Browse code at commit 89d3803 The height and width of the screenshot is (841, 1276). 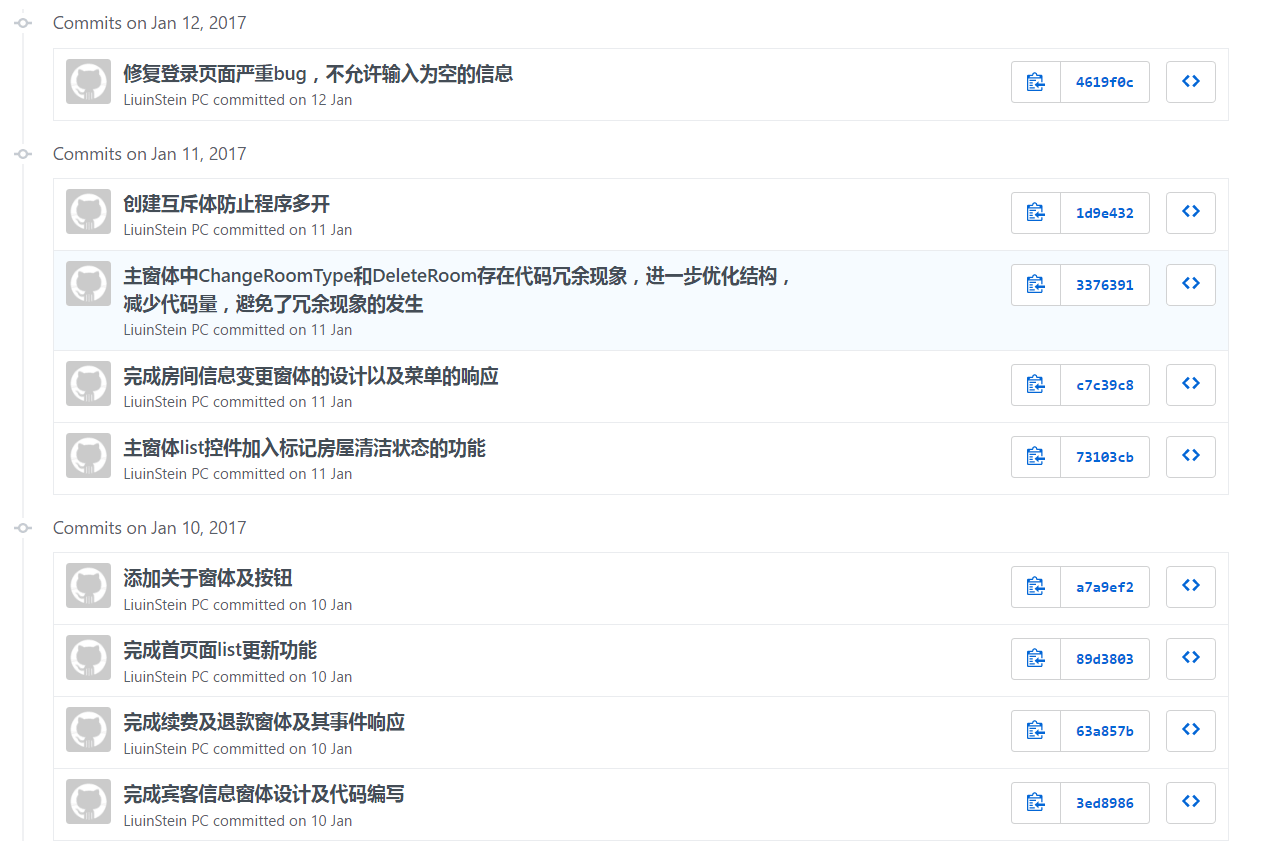coord(1190,658)
